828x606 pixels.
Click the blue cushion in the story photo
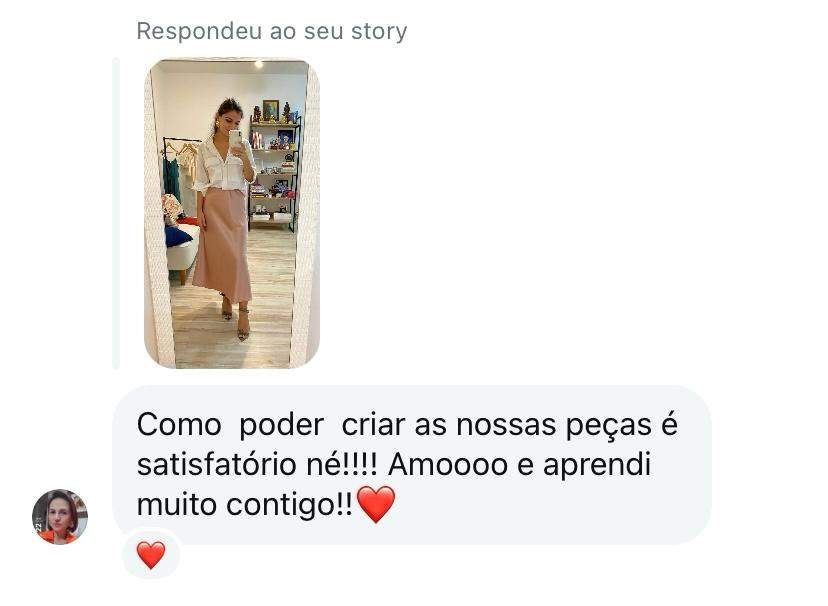click(x=178, y=235)
